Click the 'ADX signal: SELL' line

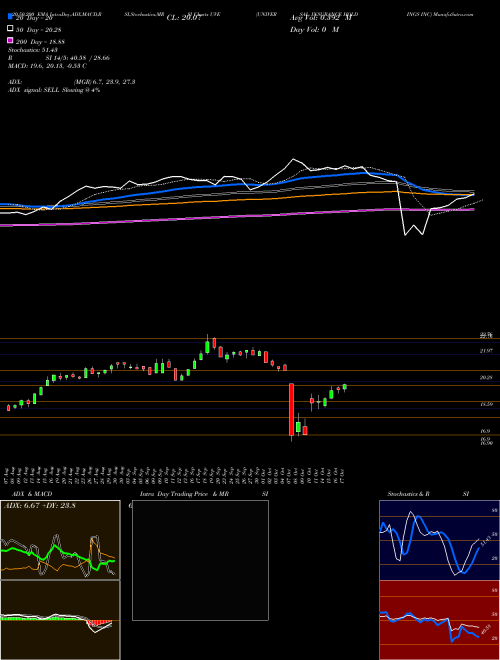pyautogui.click(x=54, y=90)
